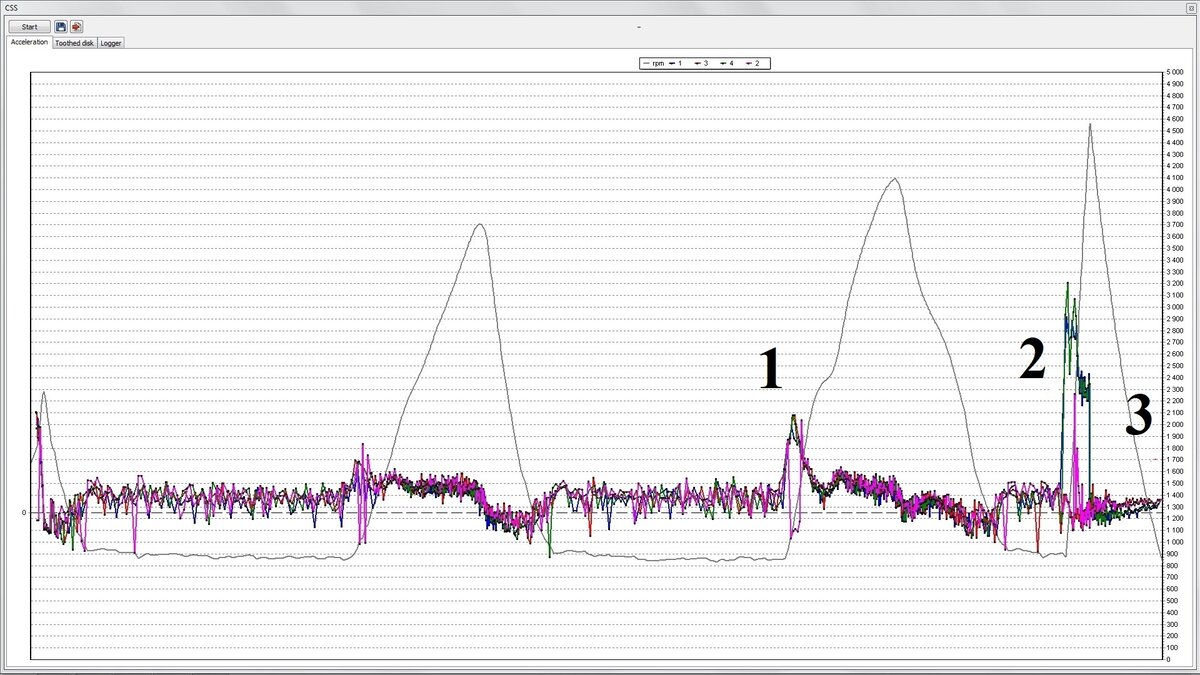Close the CSS window
The height and width of the screenshot is (675, 1200).
[1192, 6]
